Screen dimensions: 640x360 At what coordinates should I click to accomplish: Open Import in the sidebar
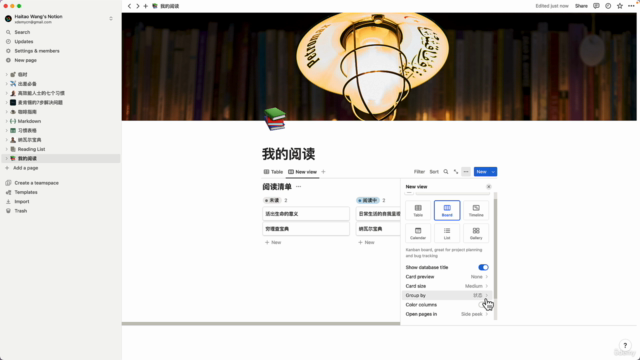[x=22, y=202]
